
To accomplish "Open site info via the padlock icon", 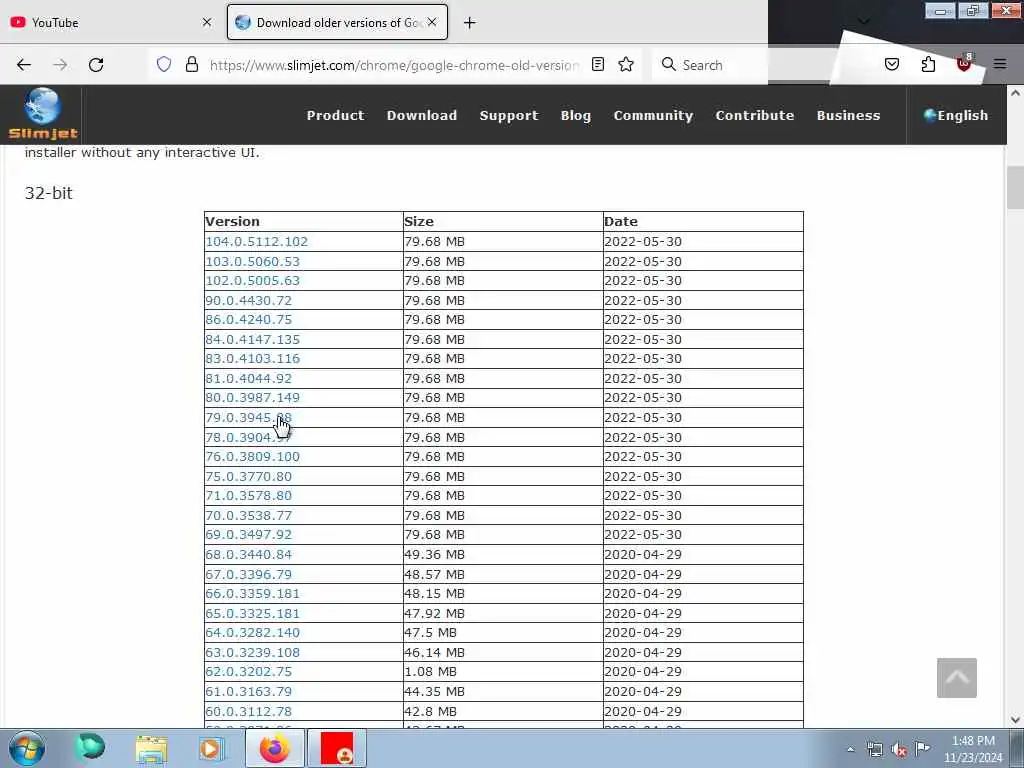I will click(x=191, y=64).
